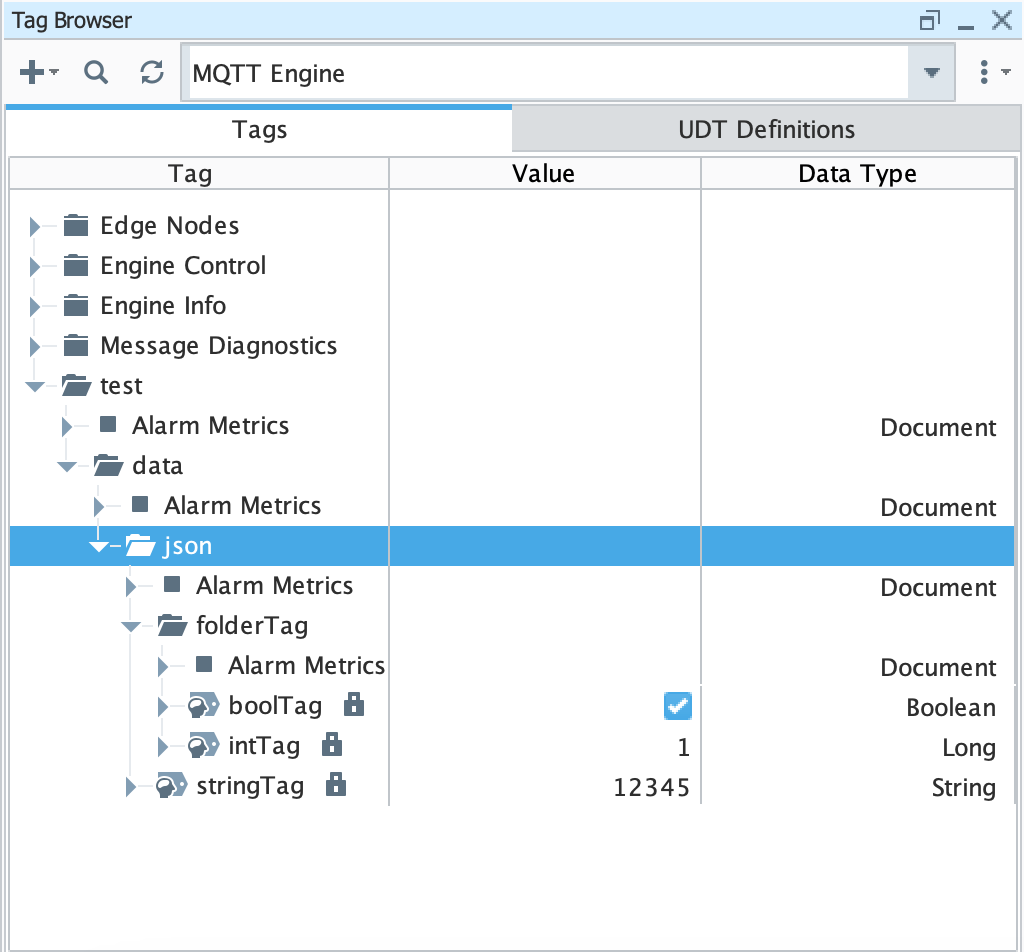Select the Tags tab
This screenshot has width=1024, height=952.
pos(259,129)
